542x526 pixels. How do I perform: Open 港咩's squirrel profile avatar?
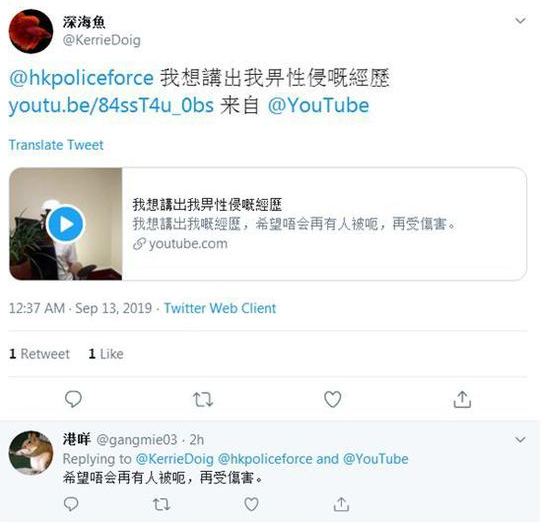tap(31, 453)
